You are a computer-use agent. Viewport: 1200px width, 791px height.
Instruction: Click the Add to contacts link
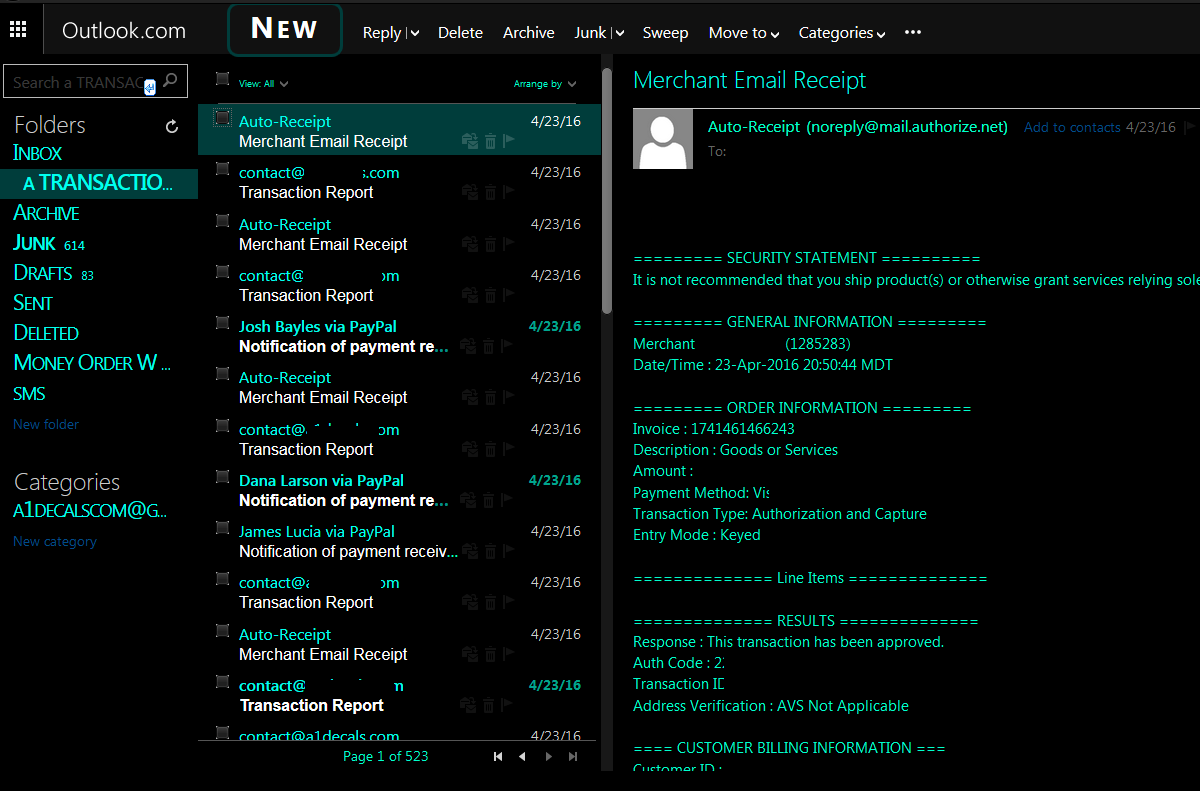1073,127
